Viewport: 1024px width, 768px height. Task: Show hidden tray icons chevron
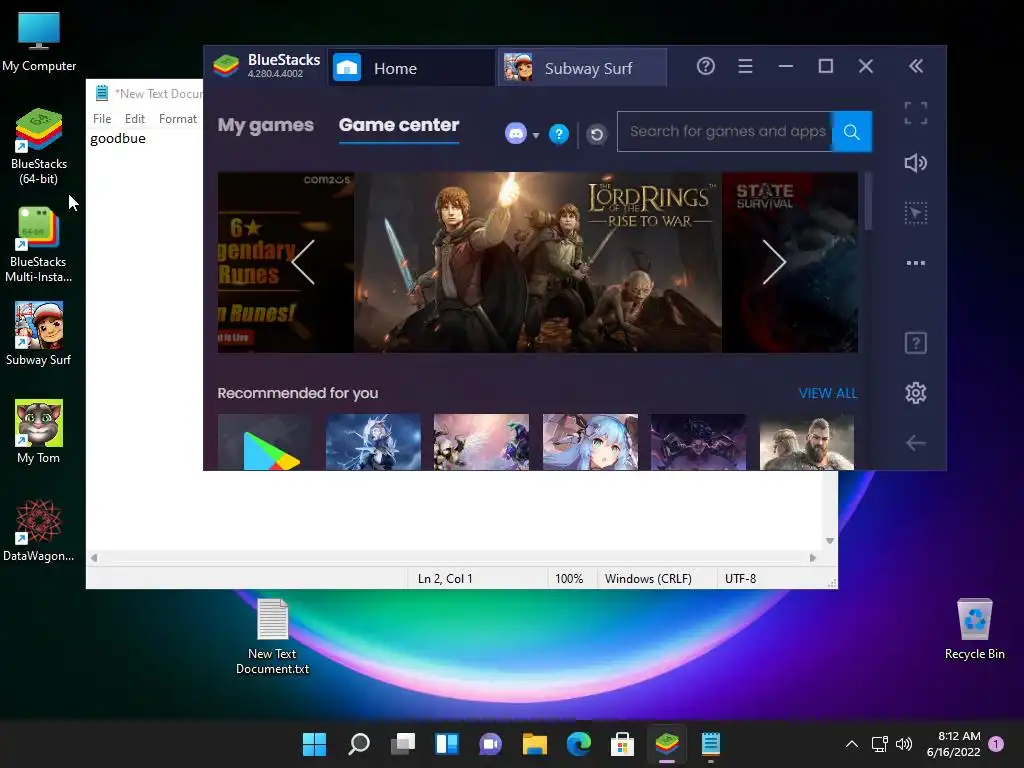(852, 744)
